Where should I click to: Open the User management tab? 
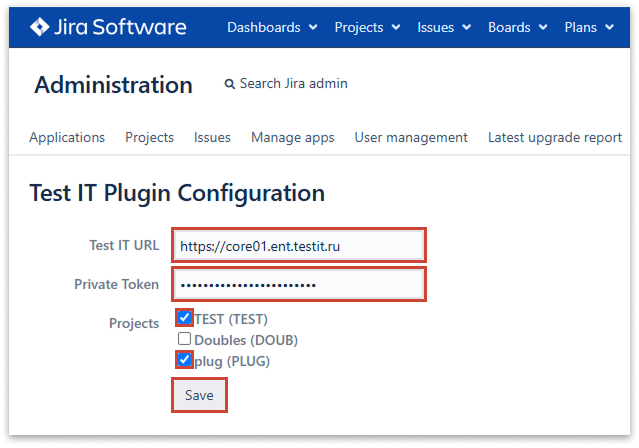click(x=411, y=137)
